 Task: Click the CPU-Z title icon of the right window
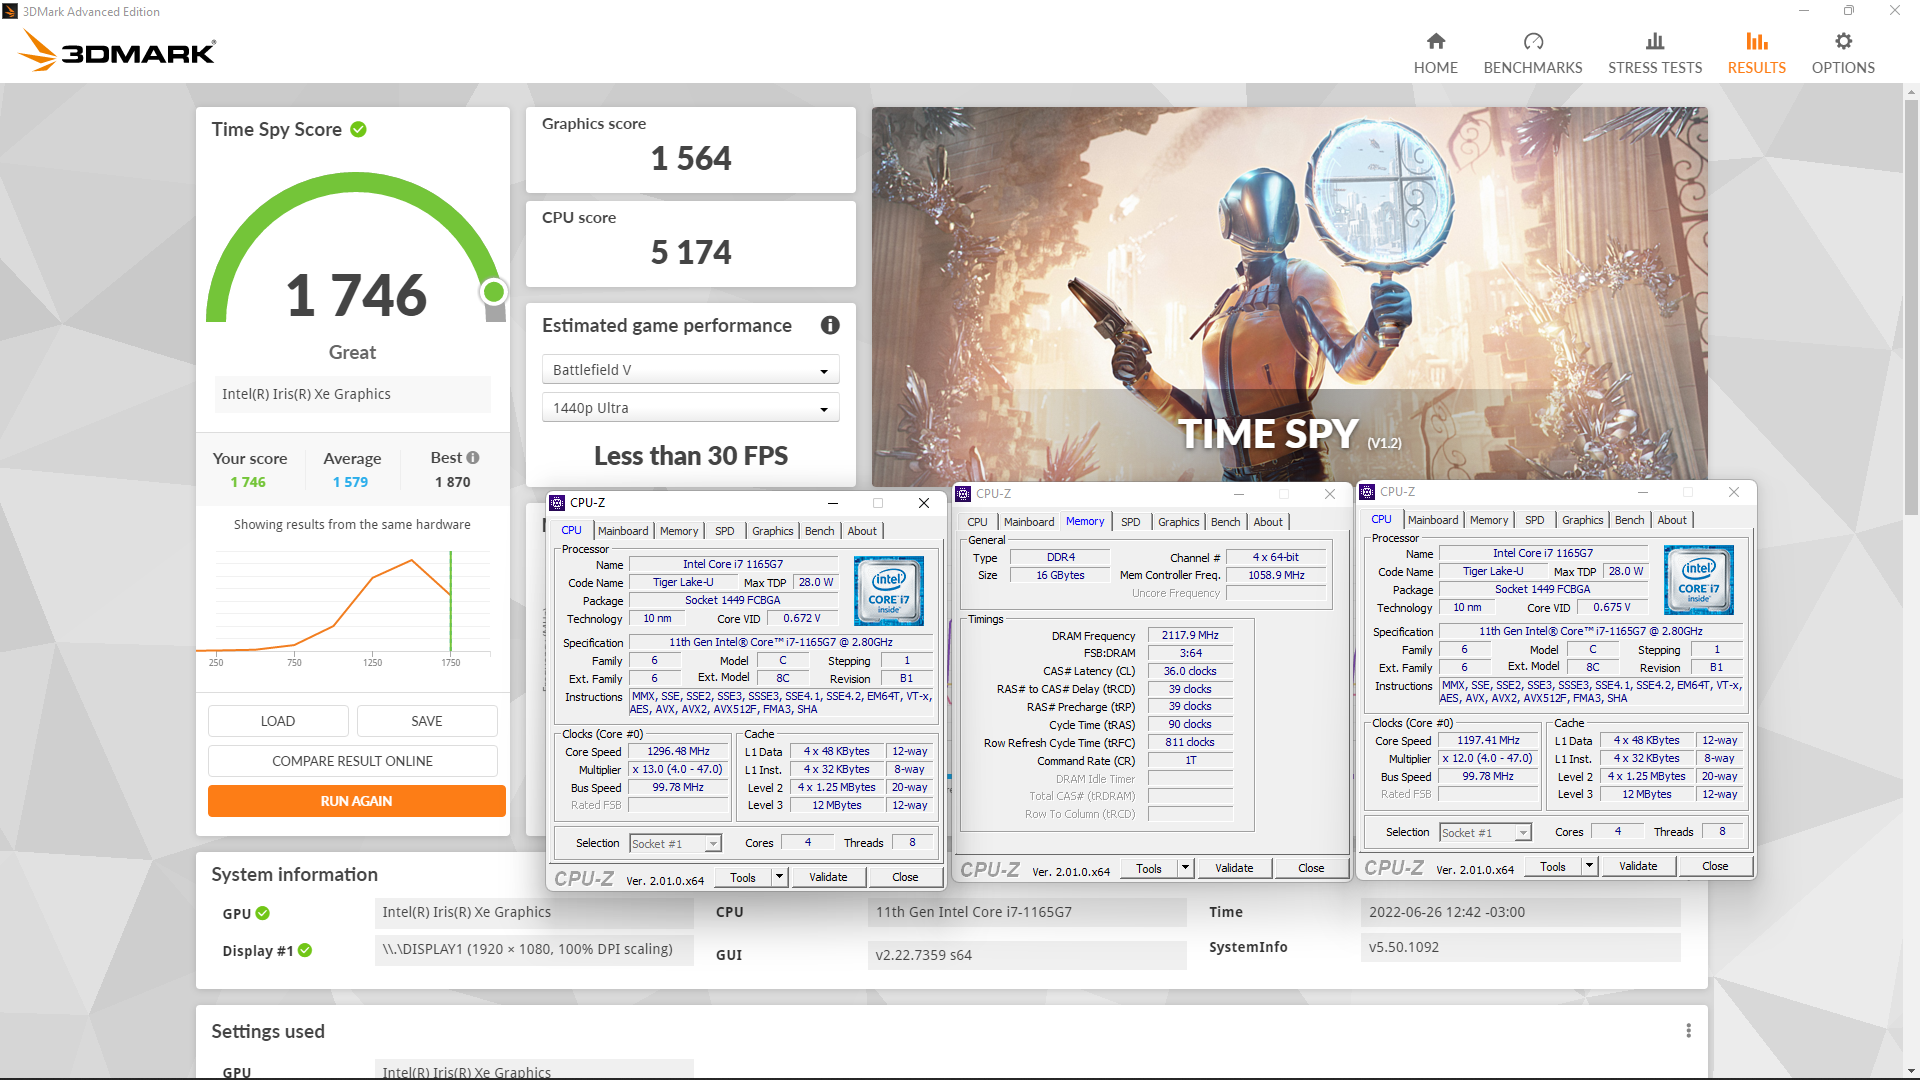(1368, 492)
